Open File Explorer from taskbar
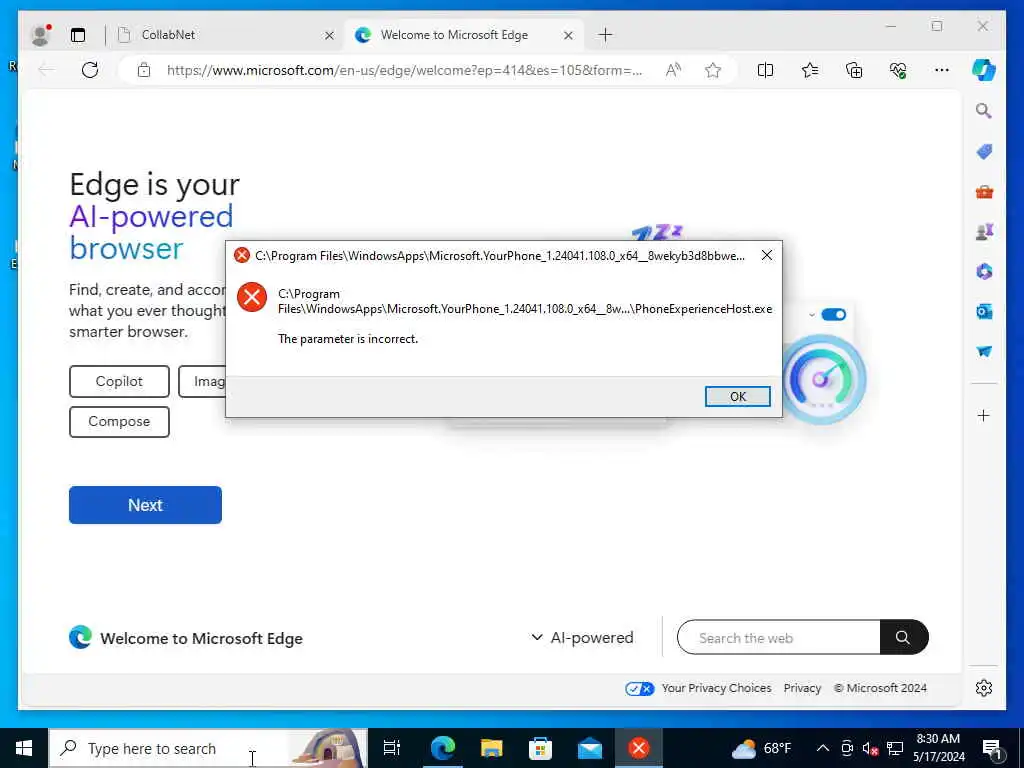The height and width of the screenshot is (768, 1024). [491, 748]
